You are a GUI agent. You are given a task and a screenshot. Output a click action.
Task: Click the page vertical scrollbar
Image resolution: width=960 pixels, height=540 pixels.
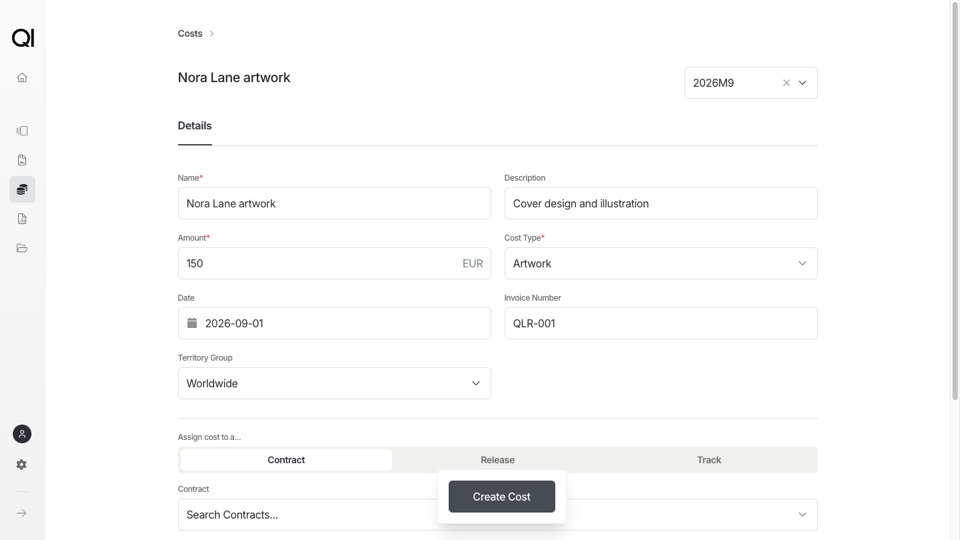point(955,202)
